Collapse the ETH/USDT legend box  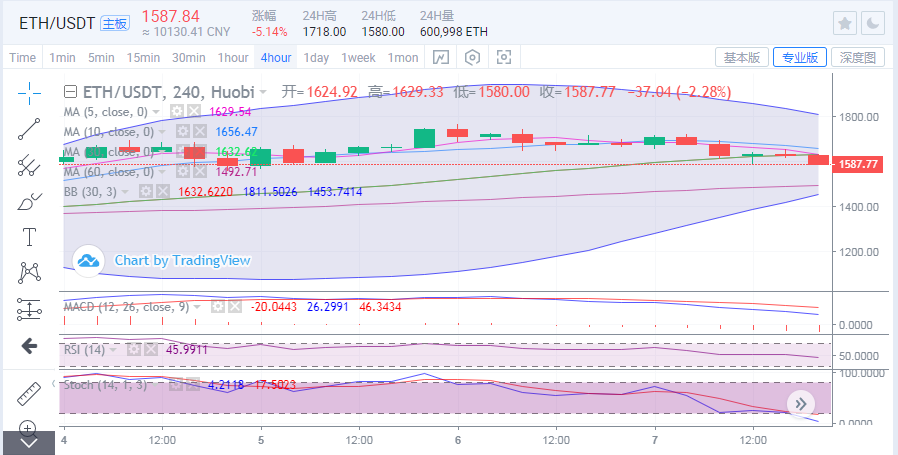pyautogui.click(x=70, y=92)
